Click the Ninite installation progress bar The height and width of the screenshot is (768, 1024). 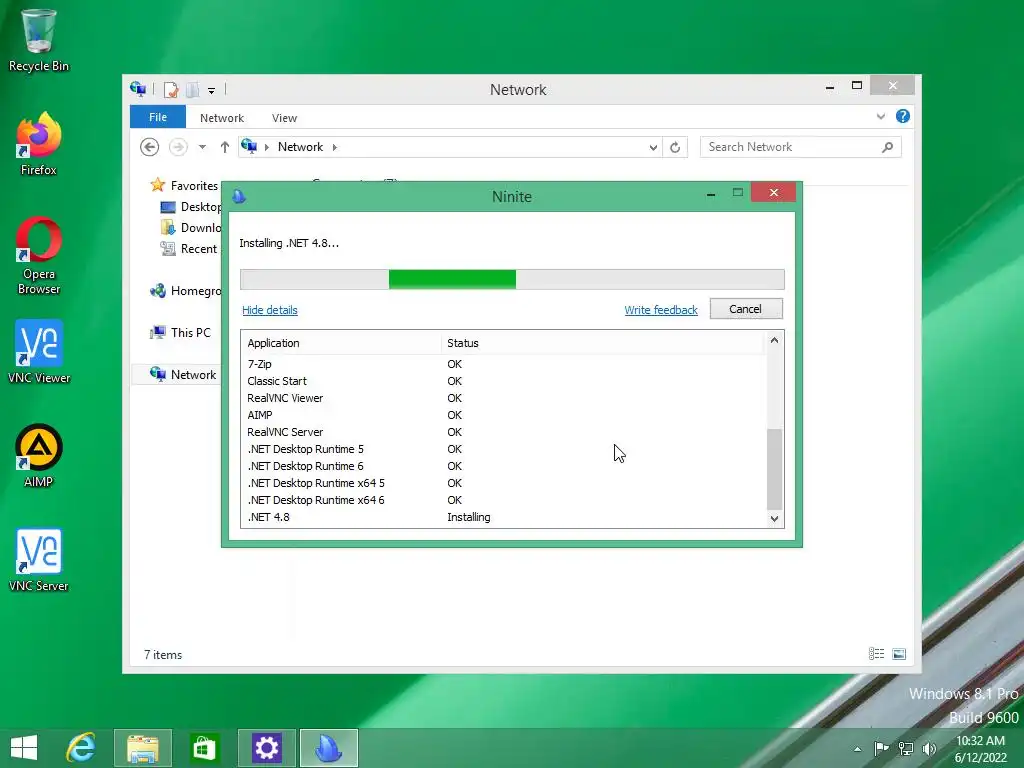512,280
